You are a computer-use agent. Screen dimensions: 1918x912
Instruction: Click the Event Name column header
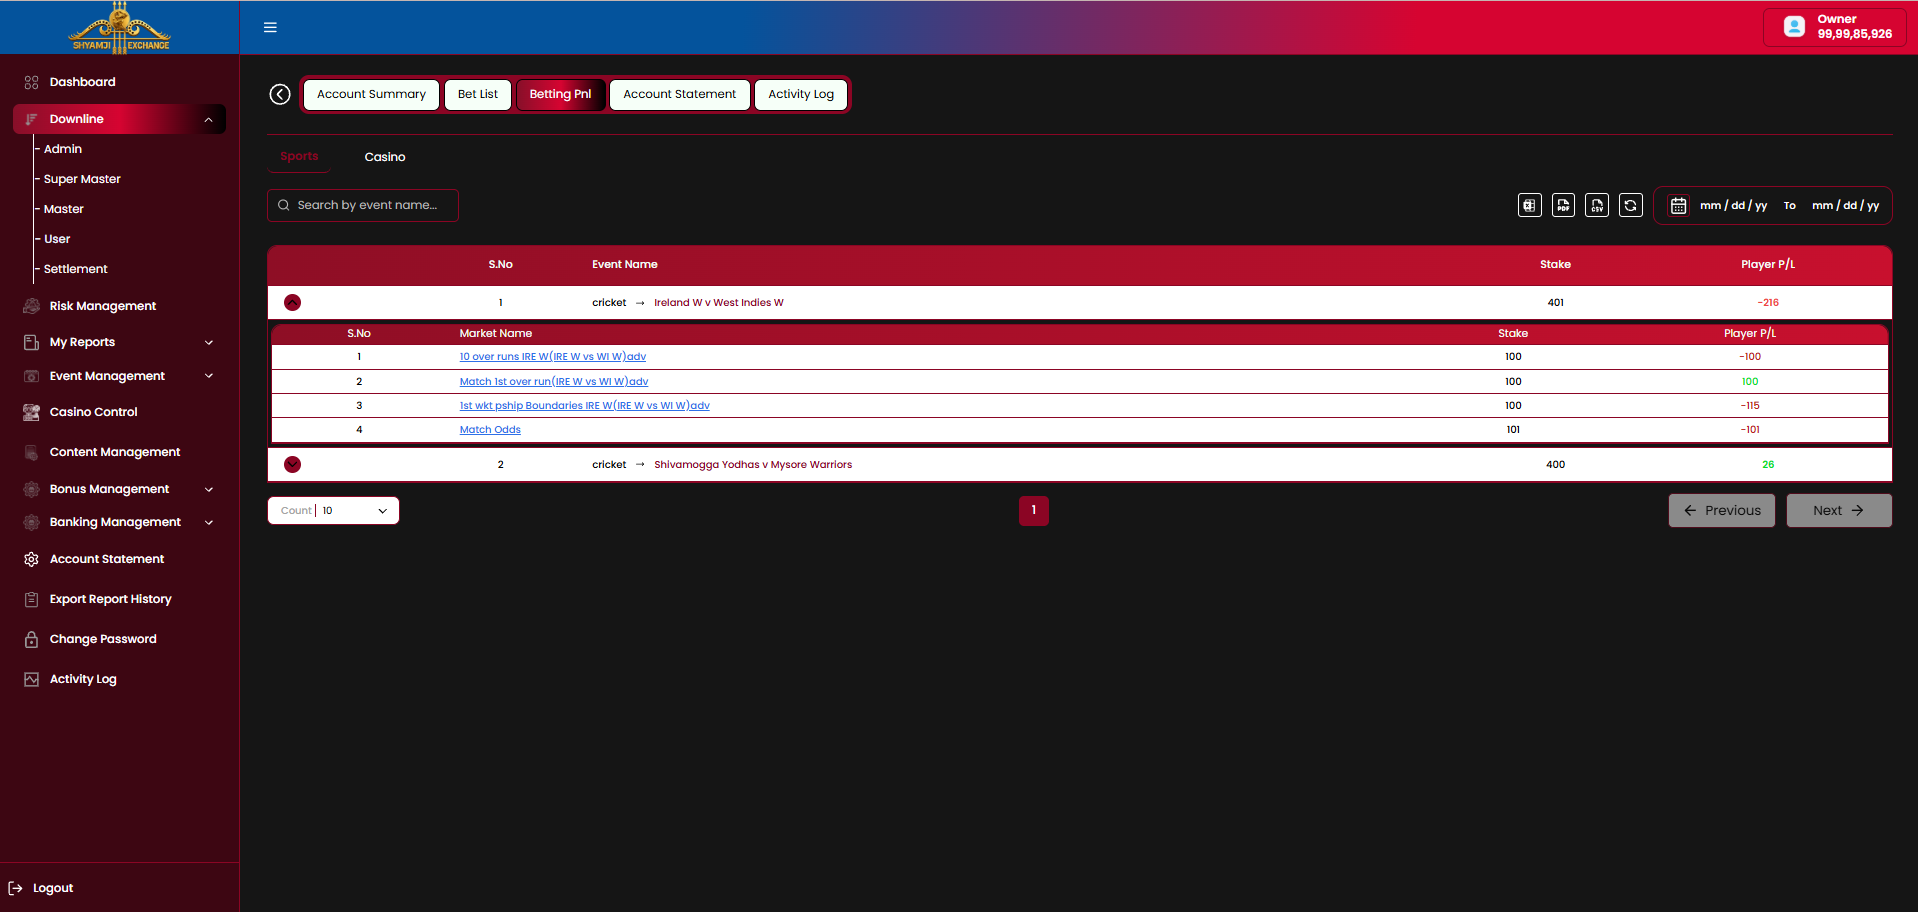625,264
